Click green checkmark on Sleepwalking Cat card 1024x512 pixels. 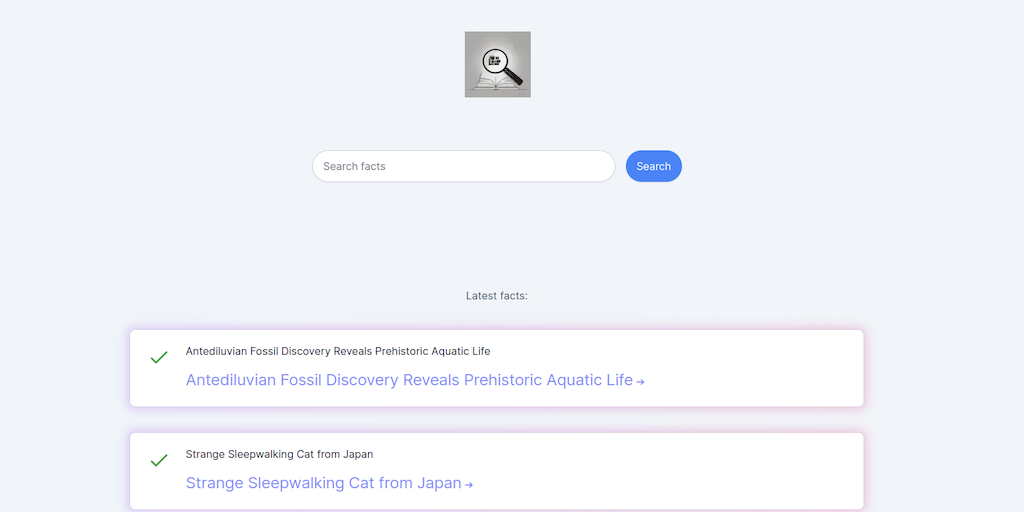point(159,460)
